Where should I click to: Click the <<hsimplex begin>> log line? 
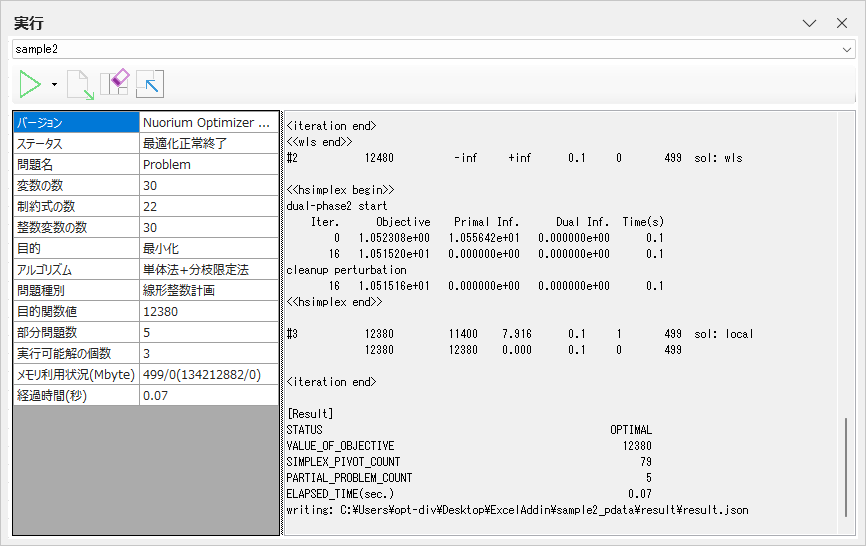pyautogui.click(x=340, y=190)
